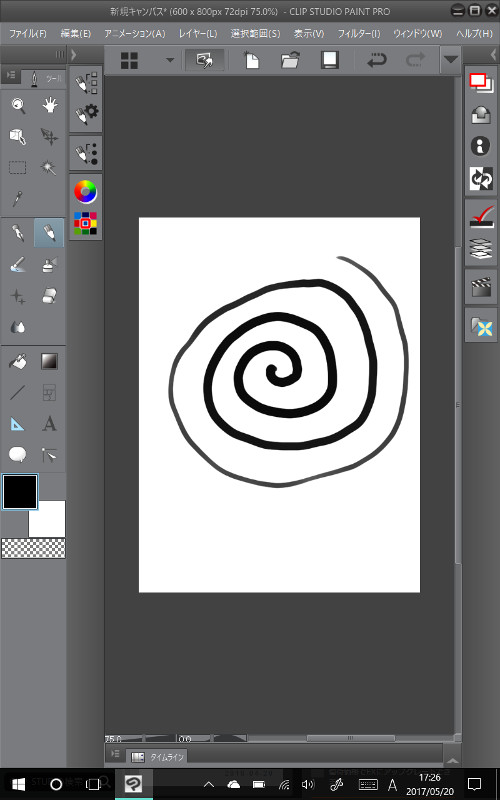Expand the left tool dock arrow
500x800 pixels.
[x=73, y=55]
